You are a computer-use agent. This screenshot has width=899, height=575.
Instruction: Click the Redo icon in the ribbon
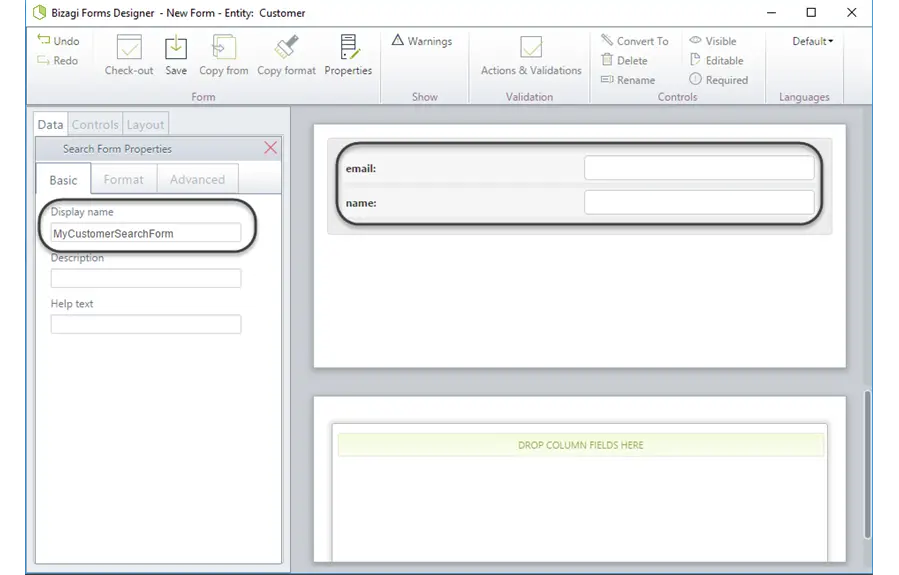44,60
